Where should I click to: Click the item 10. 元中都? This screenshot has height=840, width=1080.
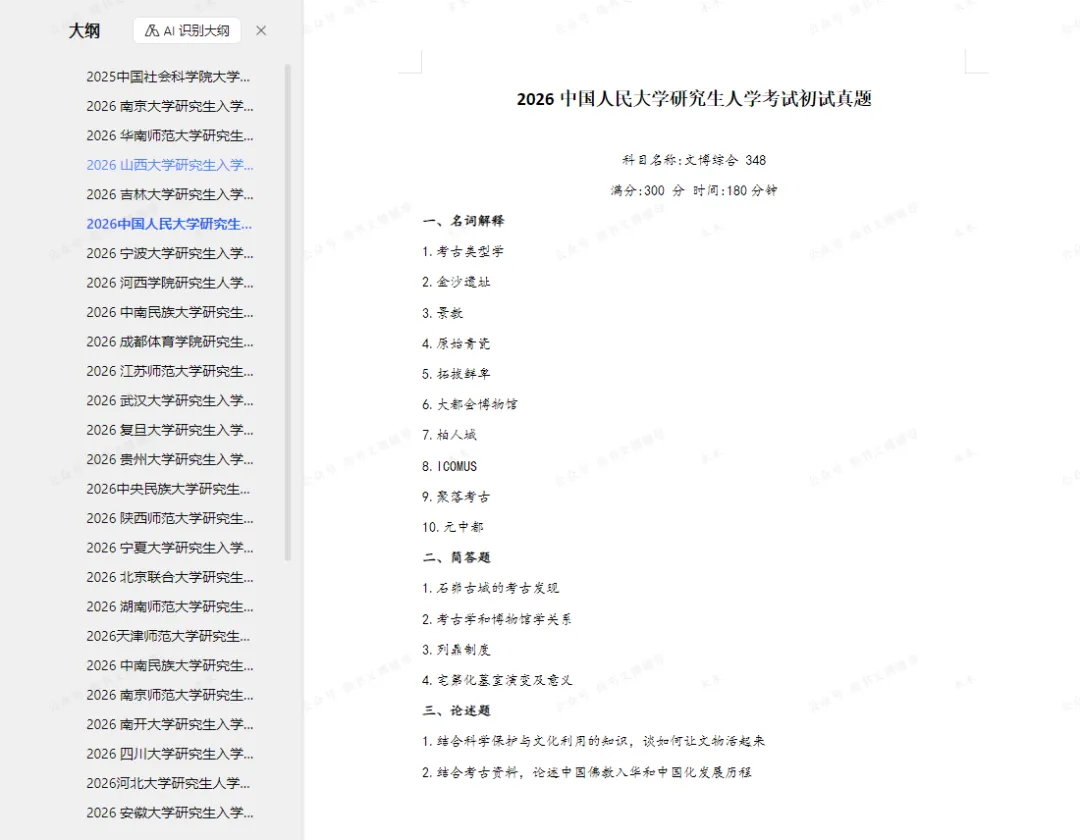[x=453, y=527]
